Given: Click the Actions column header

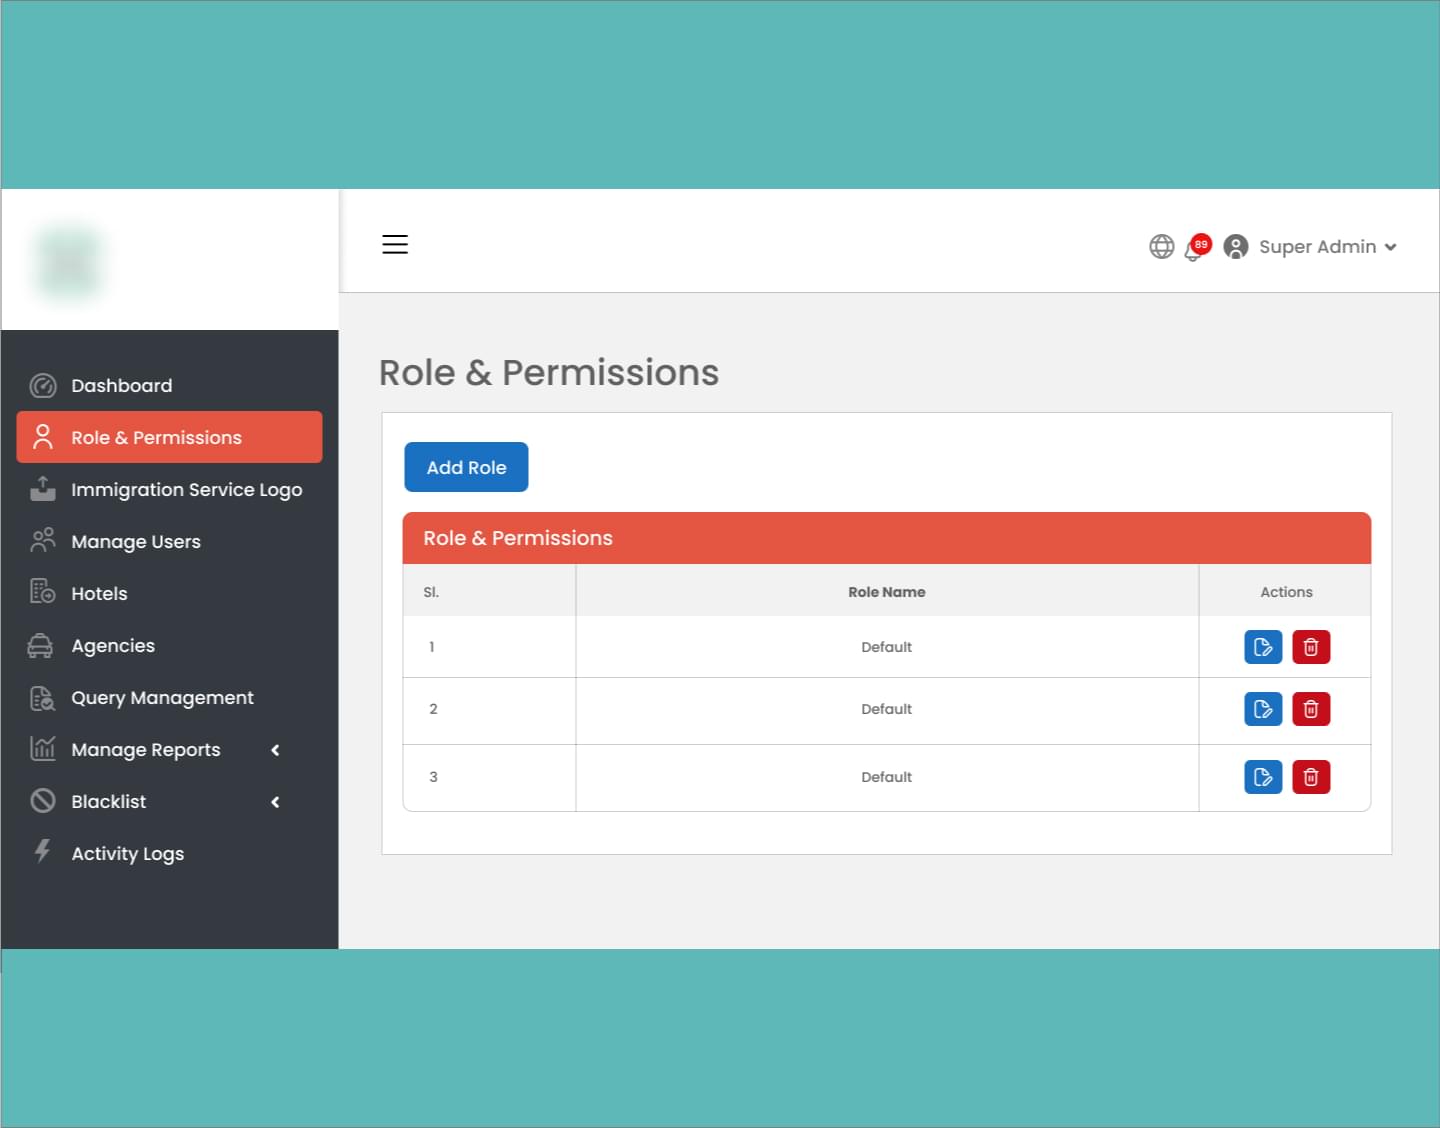Looking at the screenshot, I should pos(1286,592).
